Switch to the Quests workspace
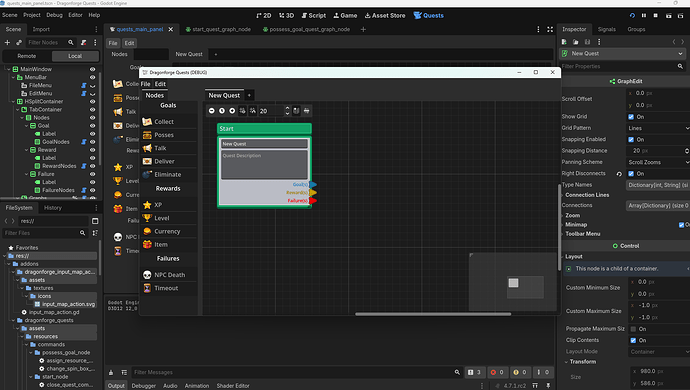Viewport: 690px width, 390px height. 429,15
